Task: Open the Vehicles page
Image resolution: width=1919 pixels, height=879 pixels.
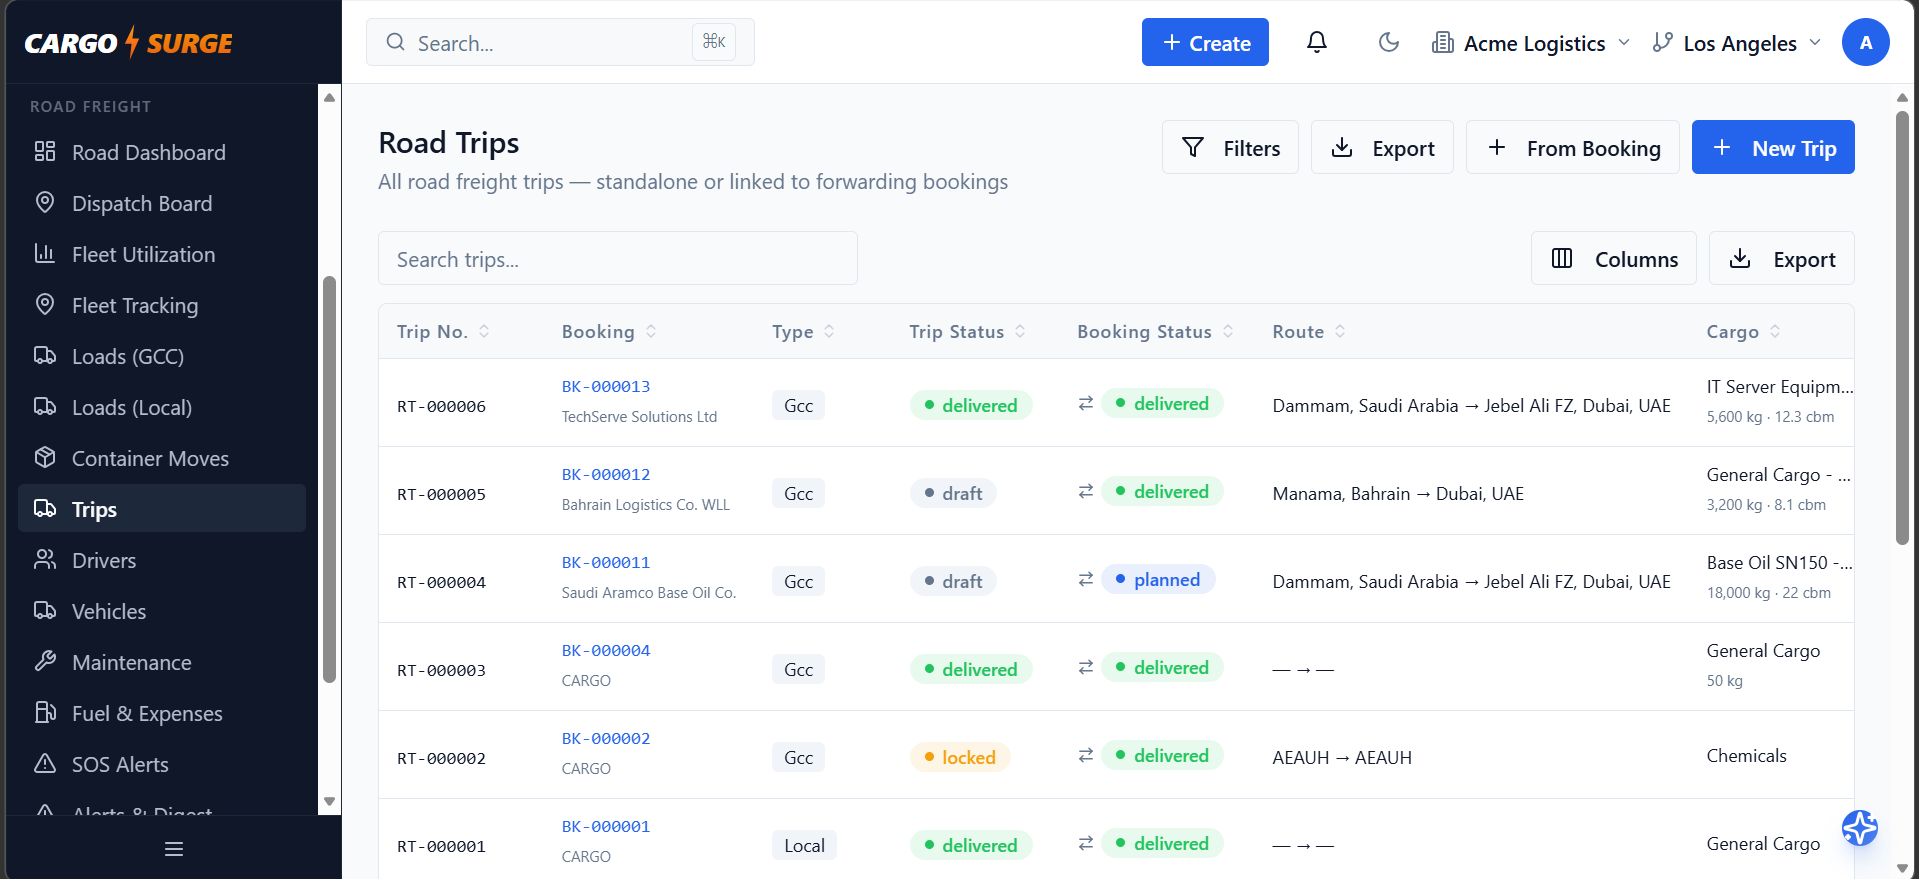Action: (x=162, y=611)
